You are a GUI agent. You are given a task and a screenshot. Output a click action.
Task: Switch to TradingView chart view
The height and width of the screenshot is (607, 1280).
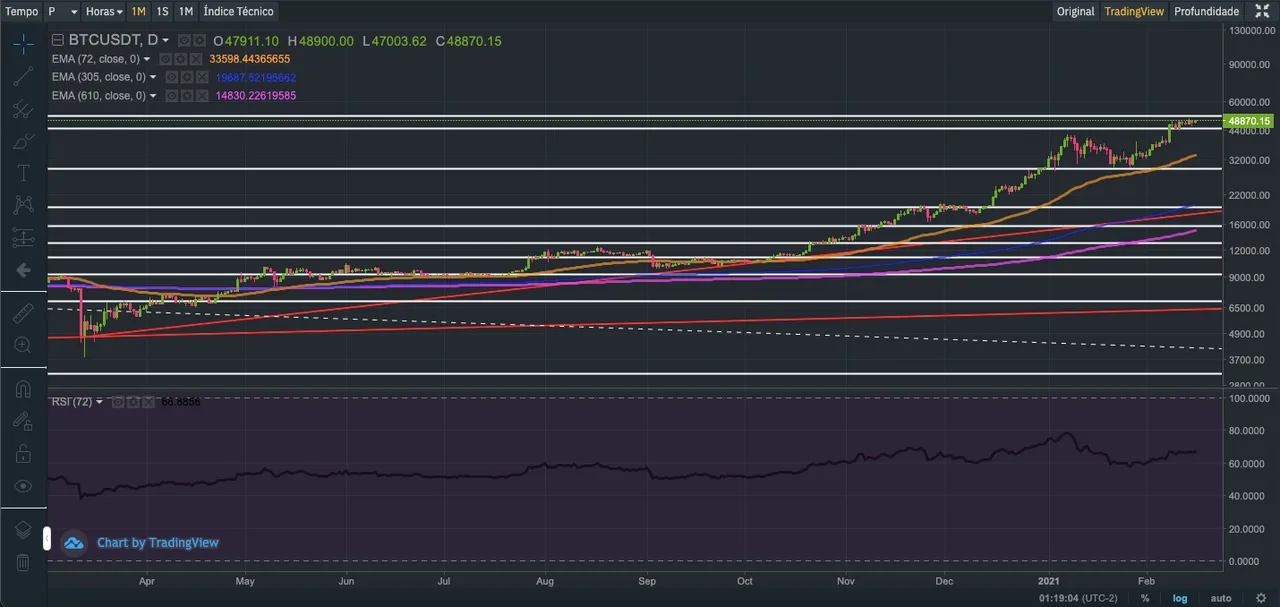[1134, 11]
